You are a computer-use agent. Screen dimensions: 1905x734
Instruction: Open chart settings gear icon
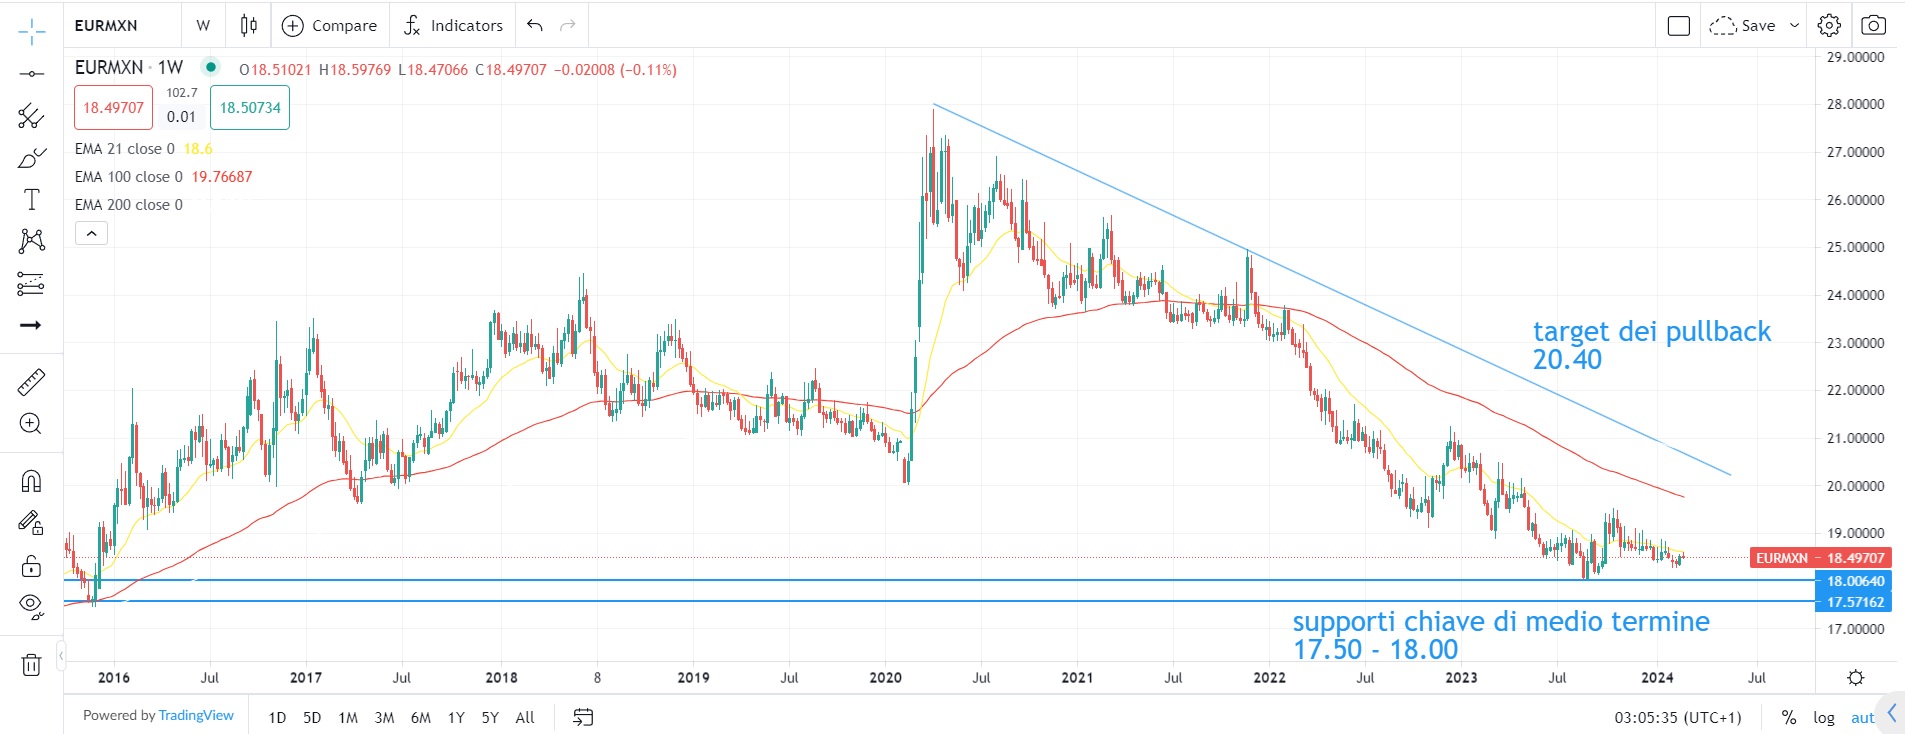point(1829,25)
